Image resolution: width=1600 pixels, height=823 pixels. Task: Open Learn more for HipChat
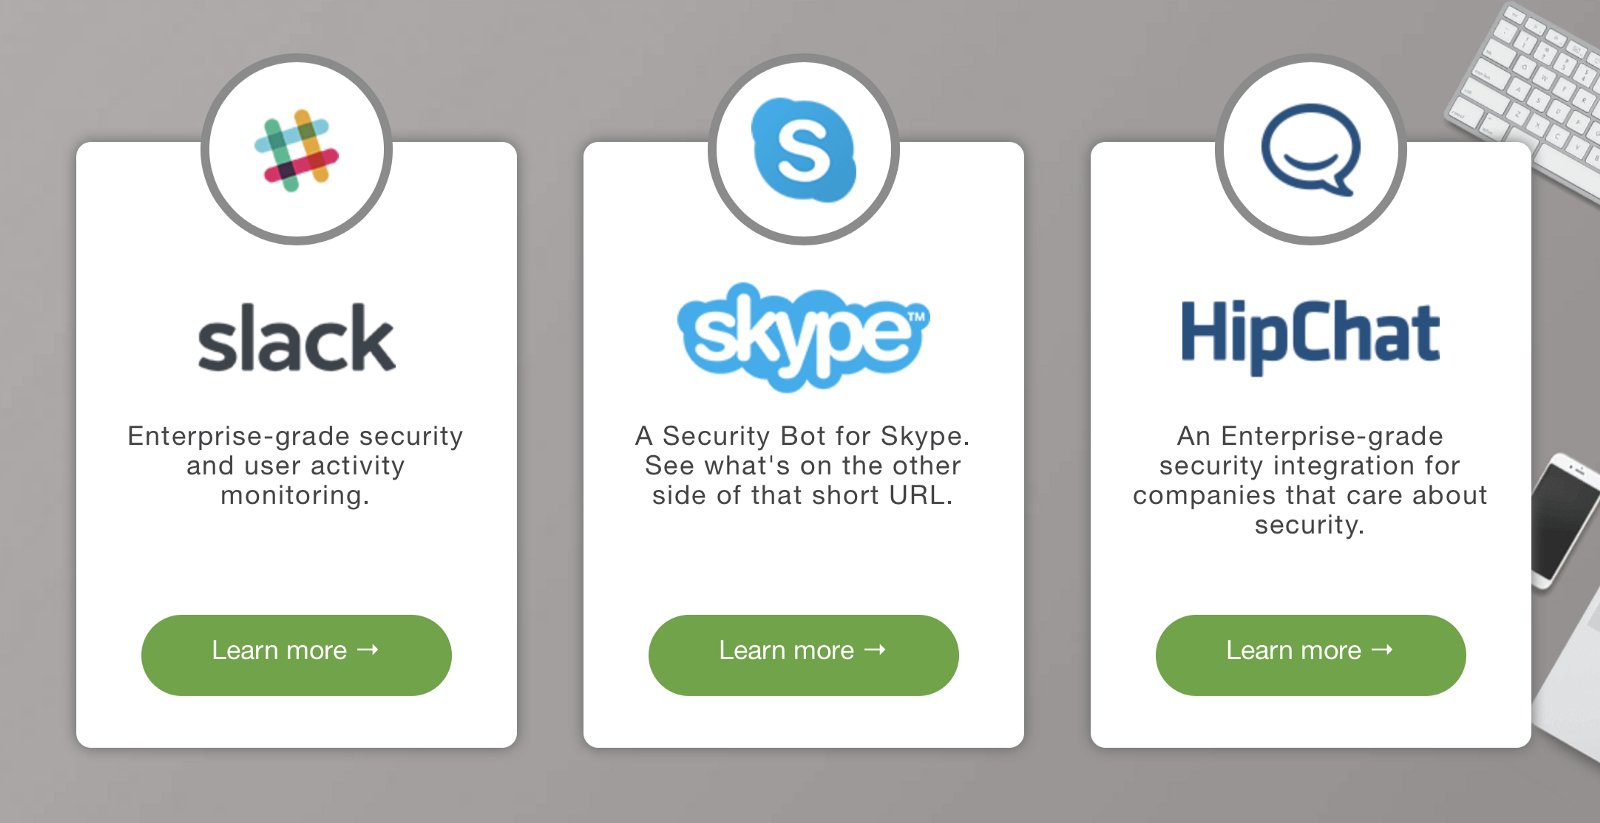1293,651
